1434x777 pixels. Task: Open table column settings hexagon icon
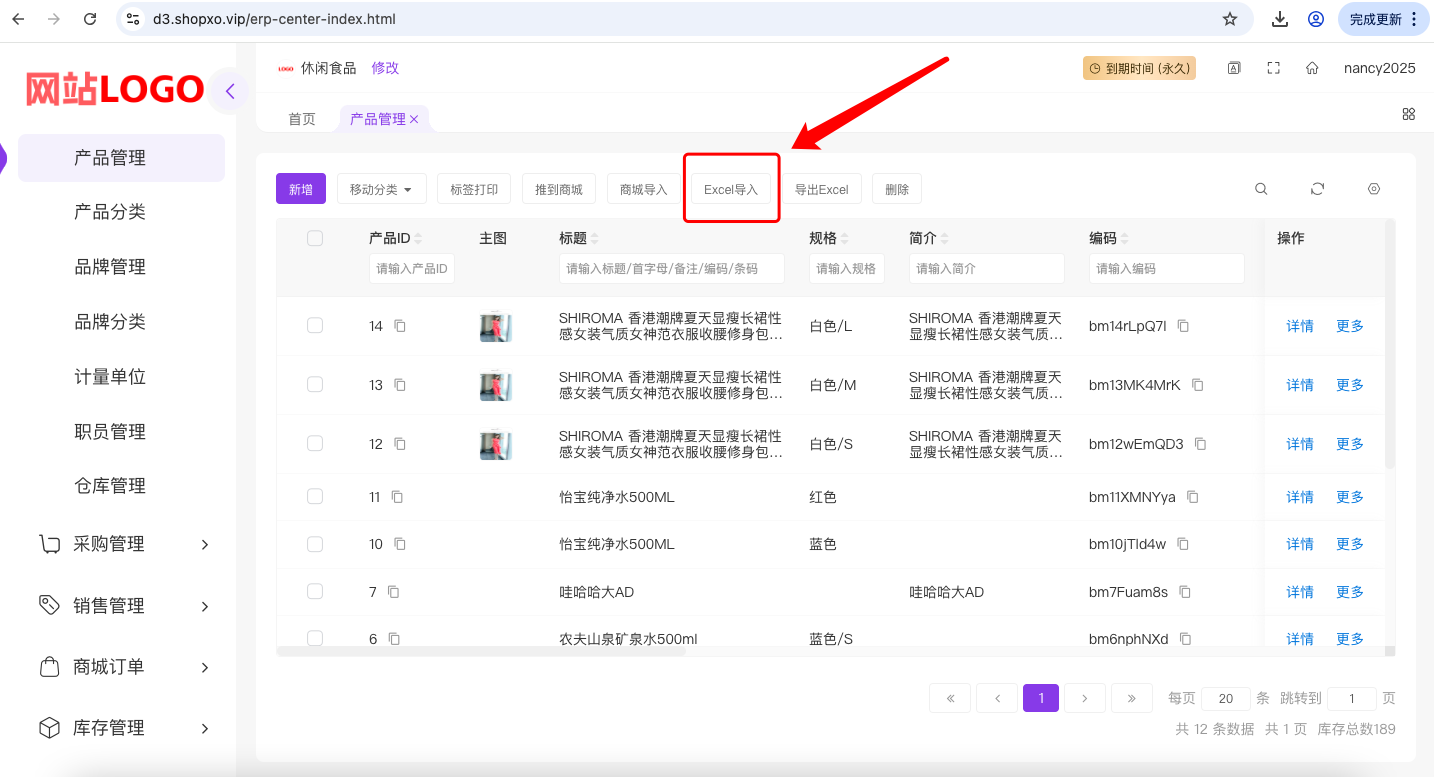click(x=1374, y=189)
